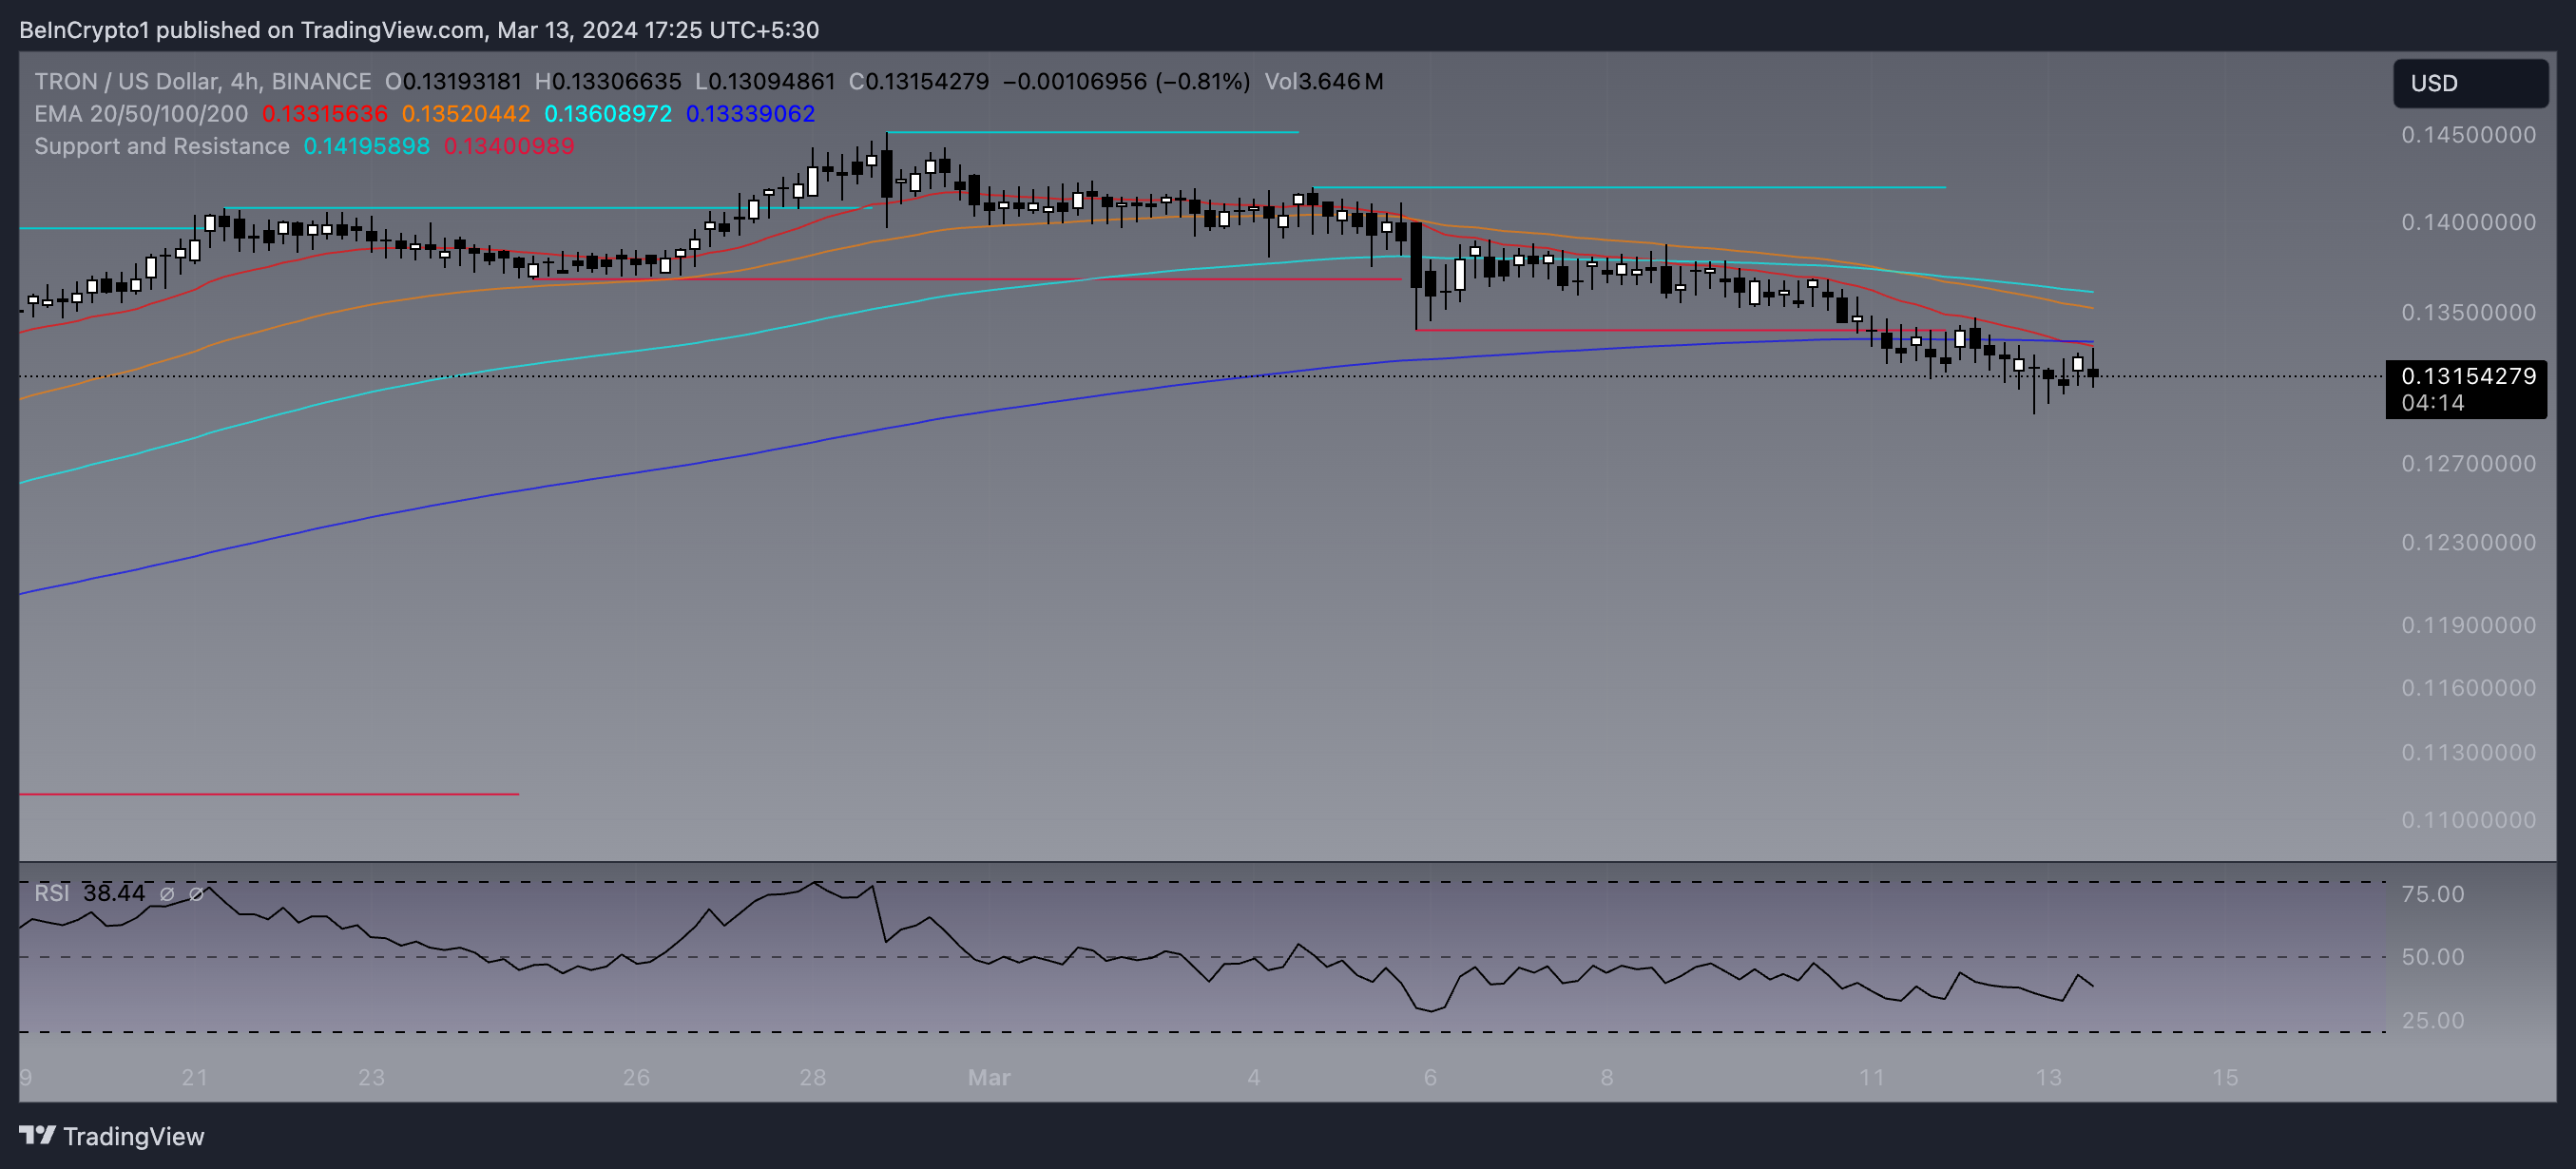Open the USD currency selector
Viewport: 2576px width, 1169px height.
click(x=2468, y=83)
